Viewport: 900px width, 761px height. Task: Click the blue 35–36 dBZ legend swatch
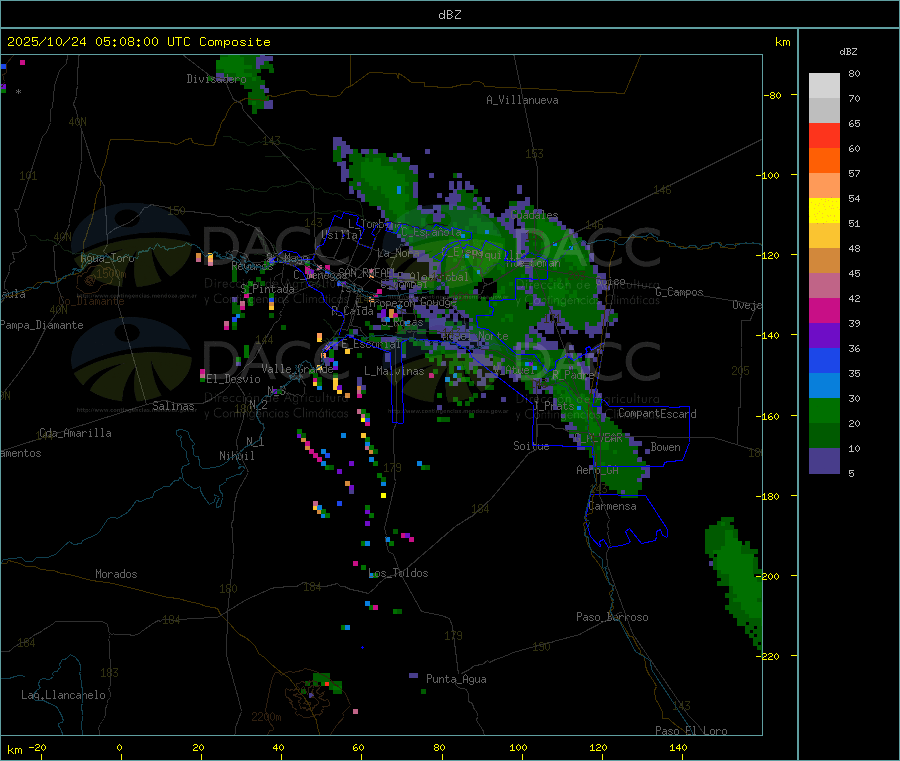824,360
